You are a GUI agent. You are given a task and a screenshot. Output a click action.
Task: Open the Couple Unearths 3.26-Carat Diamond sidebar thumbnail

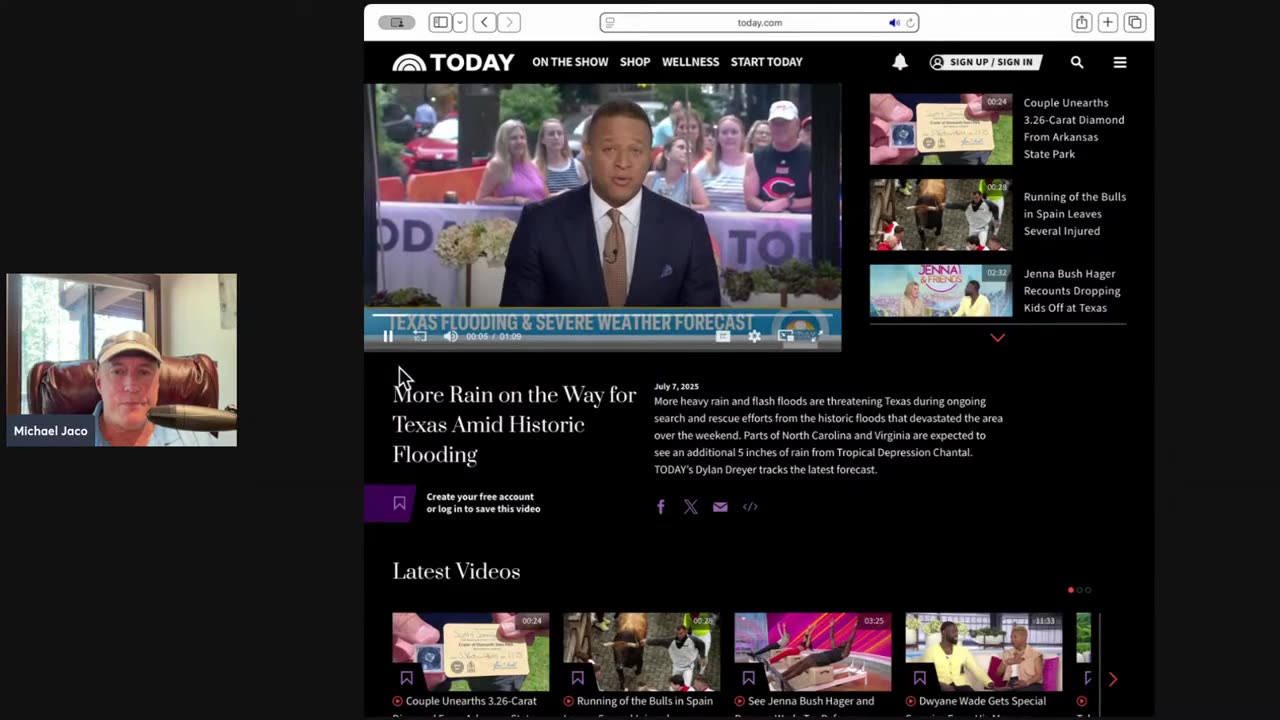[x=940, y=129]
